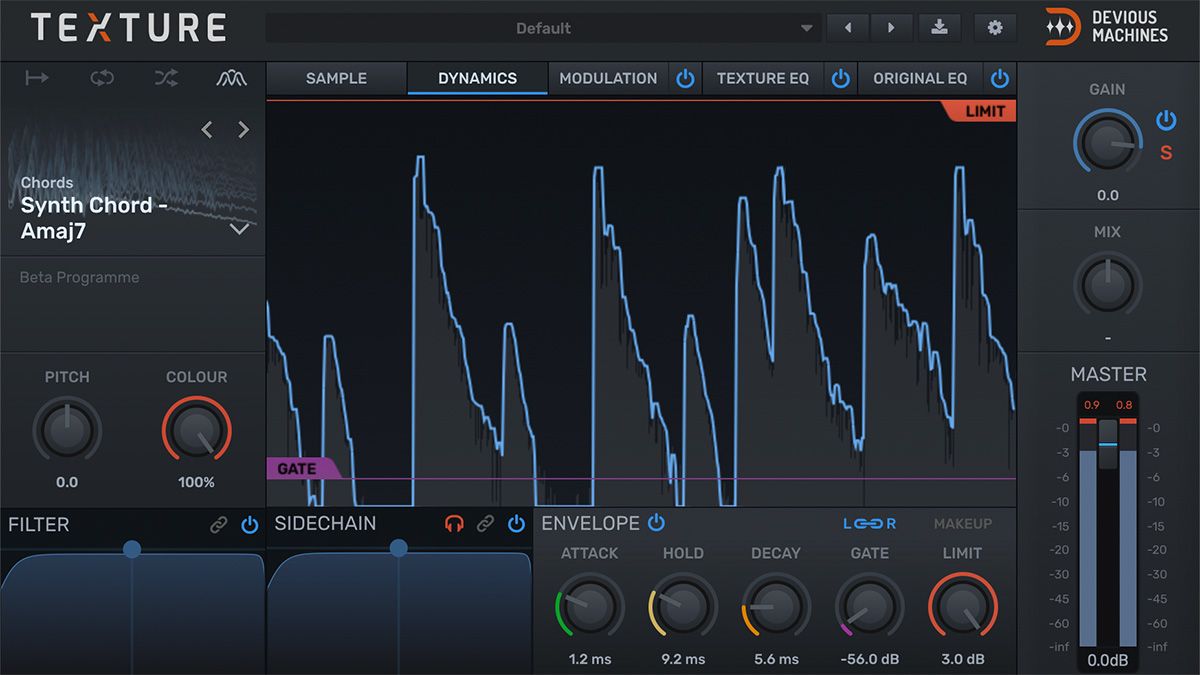The width and height of the screenshot is (1200, 675).
Task: Select the shuffle playback mode icon
Action: point(166,78)
